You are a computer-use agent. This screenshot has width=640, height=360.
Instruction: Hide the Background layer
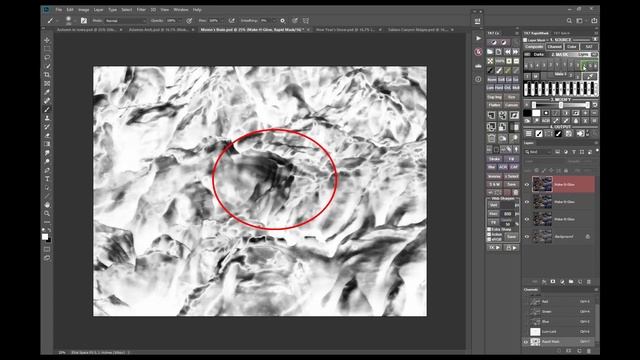pyautogui.click(x=527, y=236)
